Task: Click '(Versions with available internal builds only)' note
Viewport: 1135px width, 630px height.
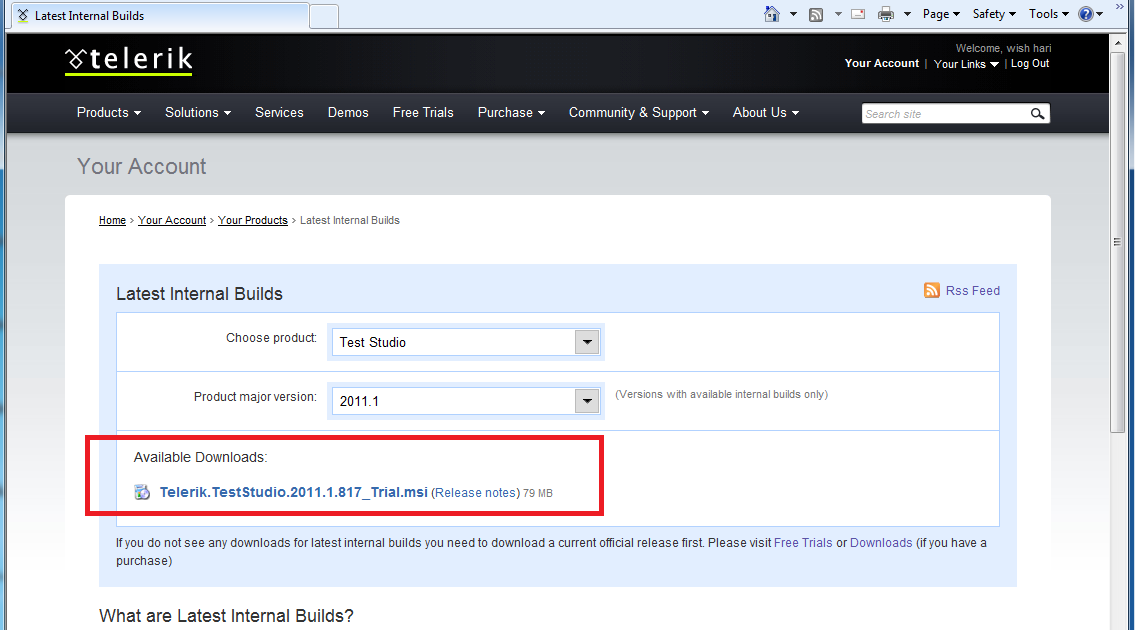Action: tap(722, 394)
